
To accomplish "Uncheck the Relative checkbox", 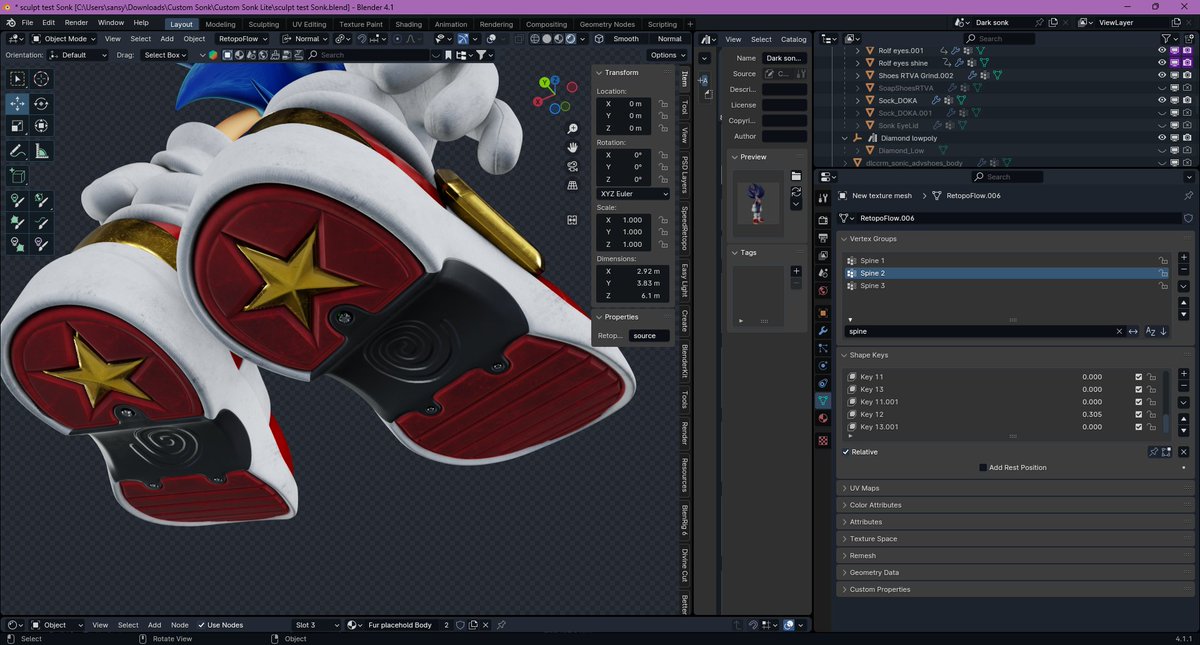I will coord(846,452).
